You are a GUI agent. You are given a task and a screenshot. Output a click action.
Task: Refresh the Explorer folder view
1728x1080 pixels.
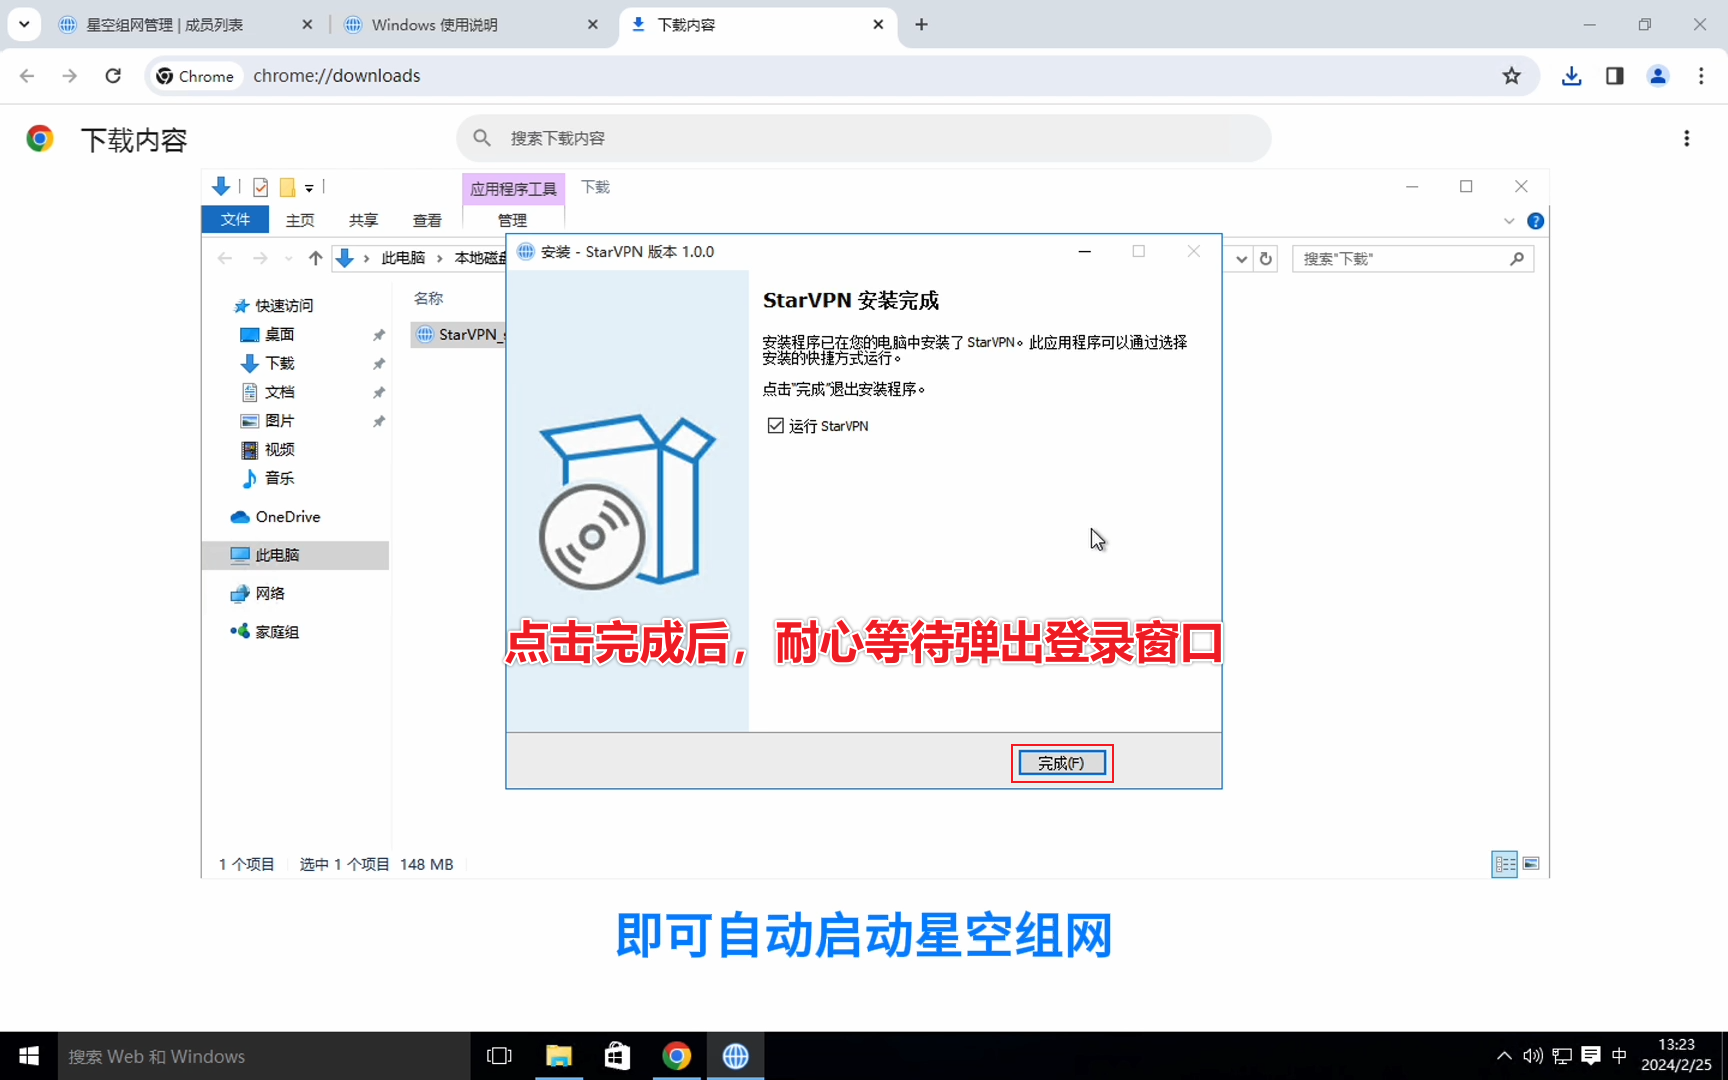click(1265, 259)
